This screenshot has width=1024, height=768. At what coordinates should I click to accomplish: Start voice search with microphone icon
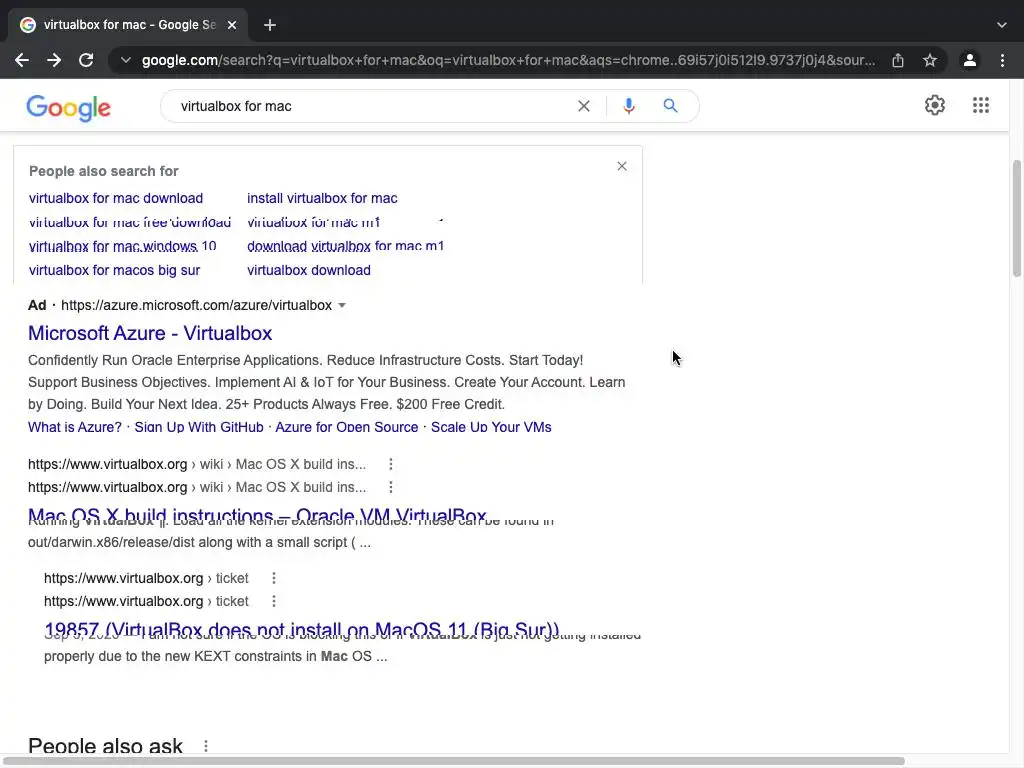(629, 106)
